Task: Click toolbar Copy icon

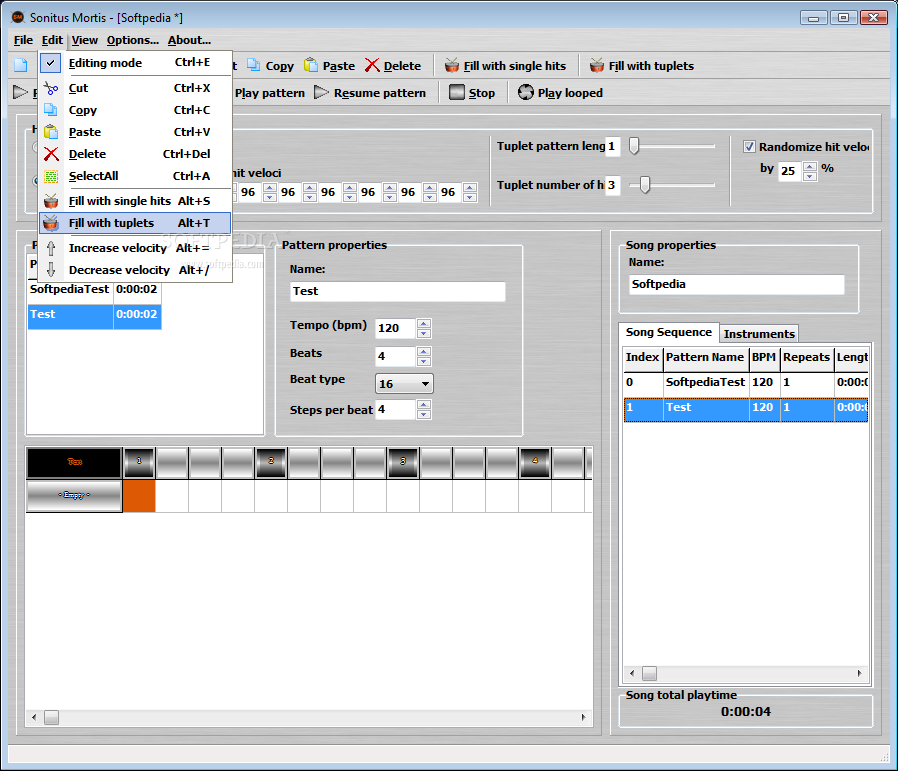Action: pos(254,65)
